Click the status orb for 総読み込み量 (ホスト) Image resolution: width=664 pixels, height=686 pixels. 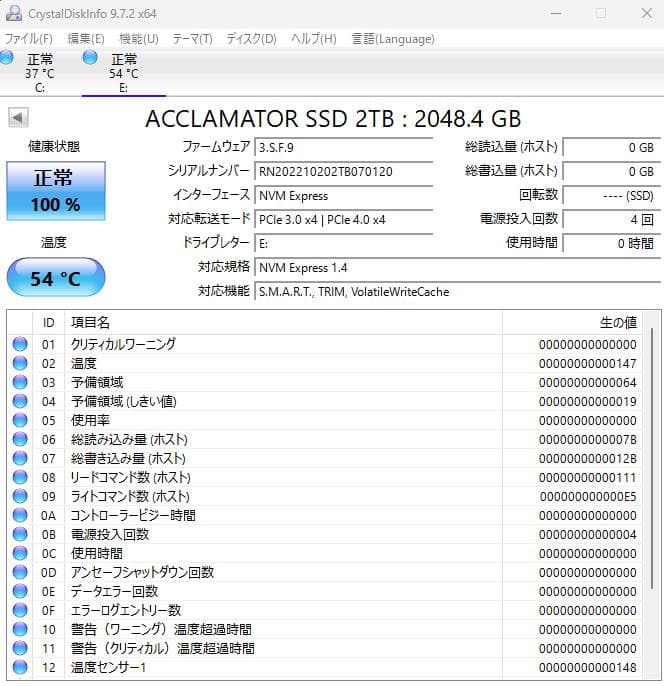pyautogui.click(x=20, y=439)
